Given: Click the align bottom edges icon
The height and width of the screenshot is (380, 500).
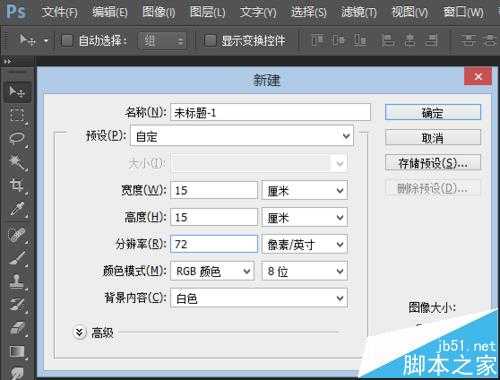Looking at the screenshot, I should pyautogui.click(x=360, y=40).
